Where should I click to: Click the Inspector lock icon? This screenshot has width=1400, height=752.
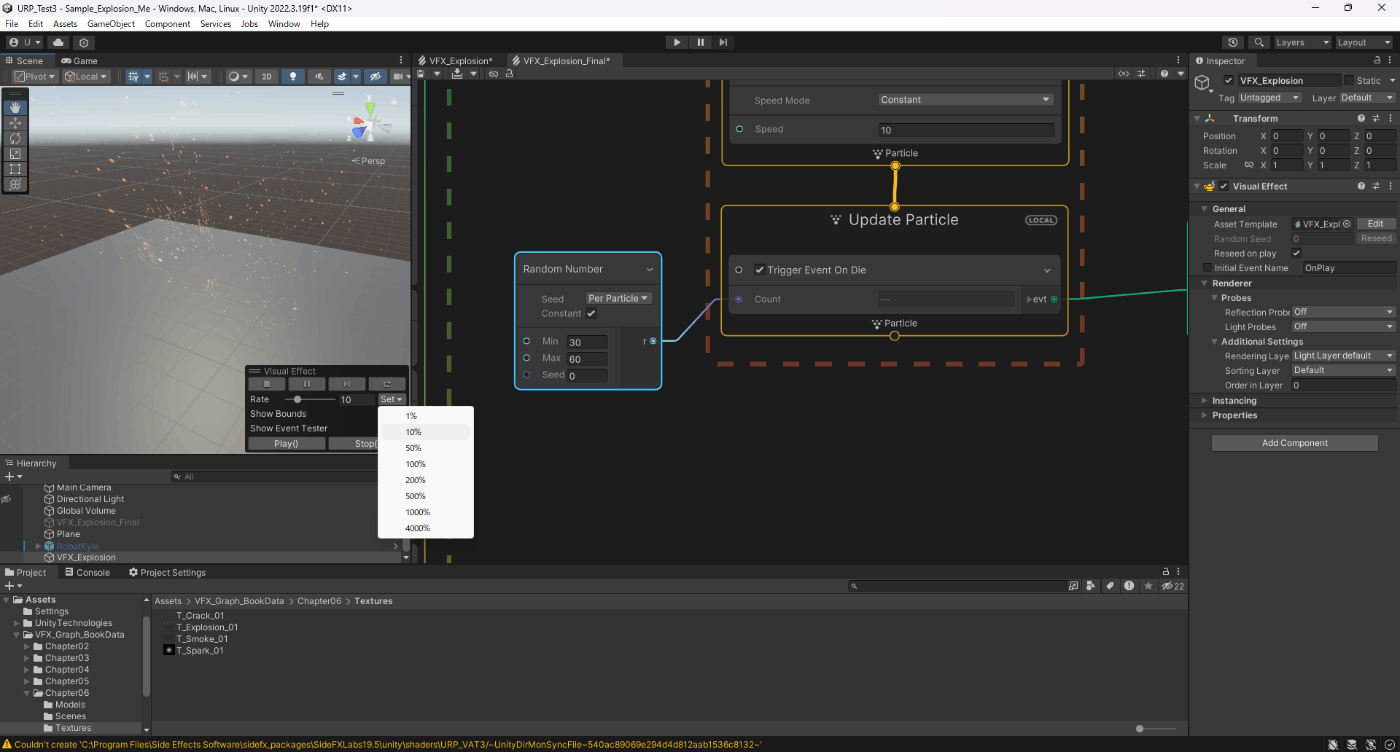[1377, 61]
